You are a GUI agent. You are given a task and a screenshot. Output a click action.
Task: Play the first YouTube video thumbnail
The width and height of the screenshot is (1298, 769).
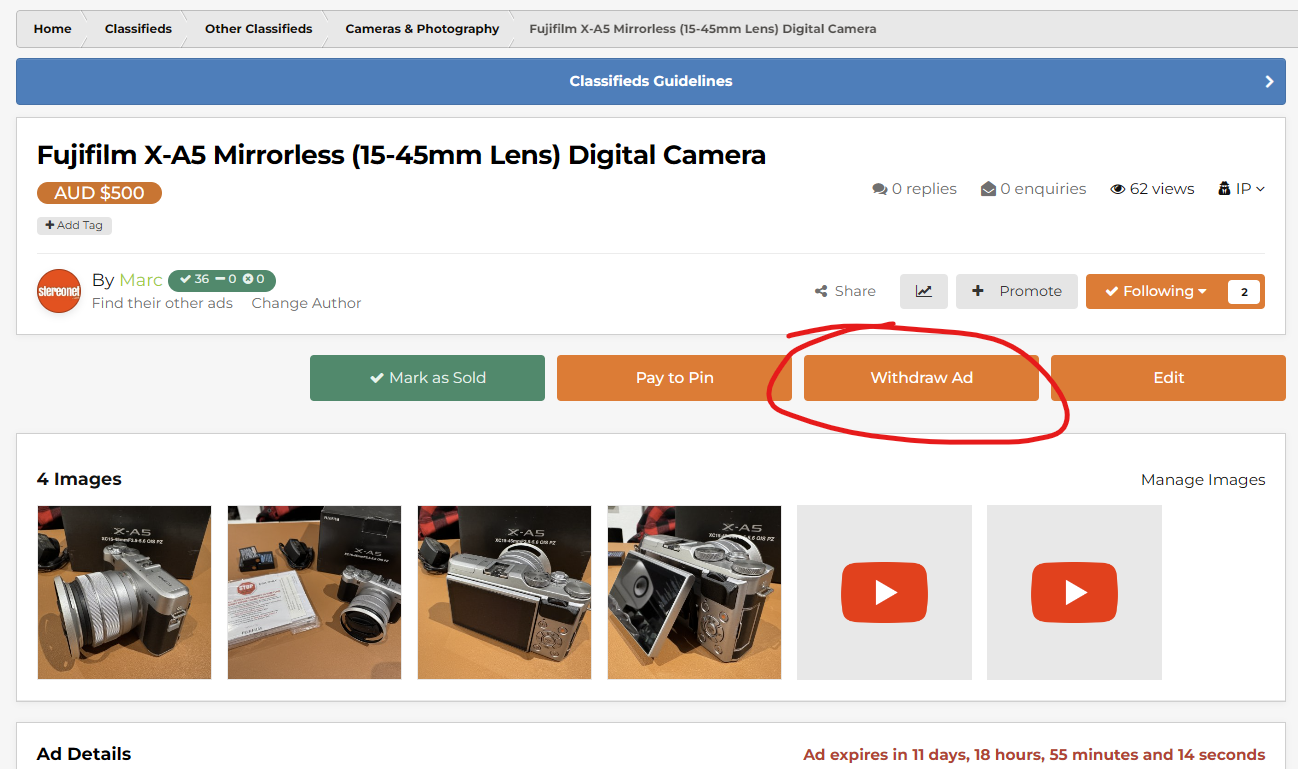pos(884,592)
